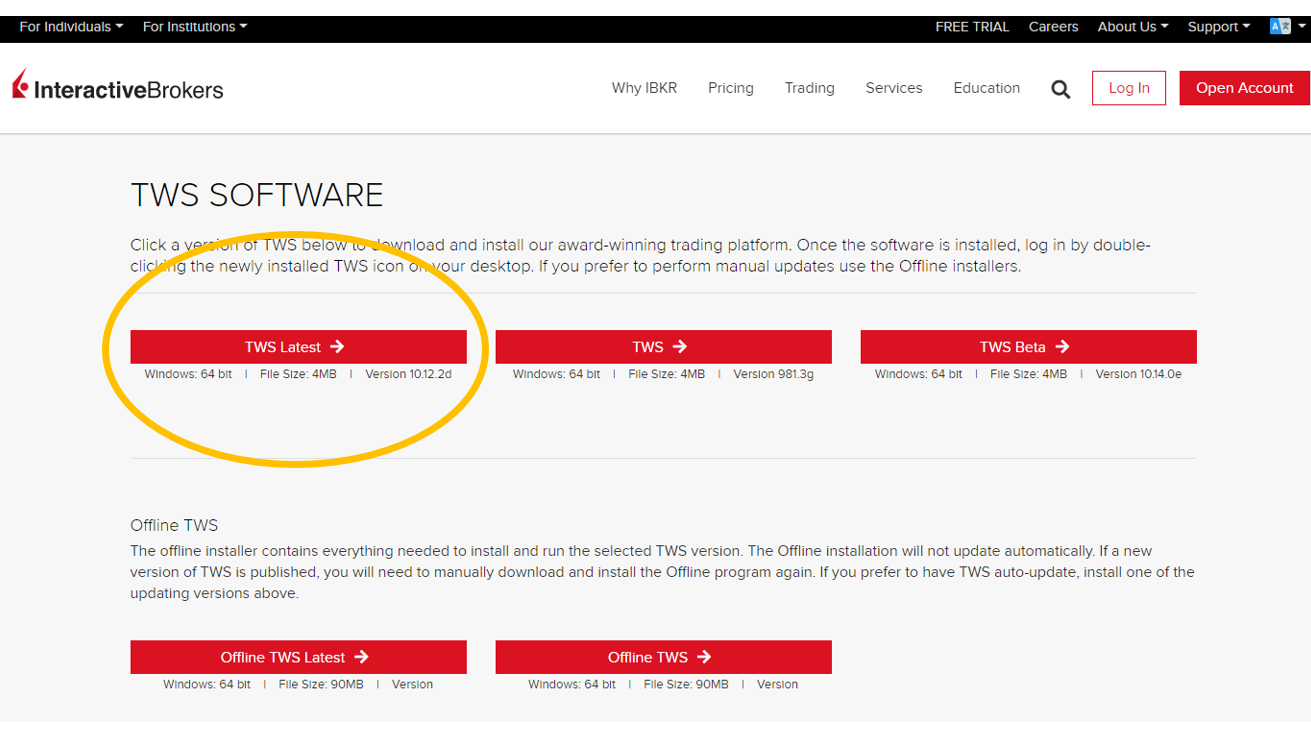Click the Offline TWS section heading
This screenshot has width=1311, height=739.
click(x=174, y=525)
